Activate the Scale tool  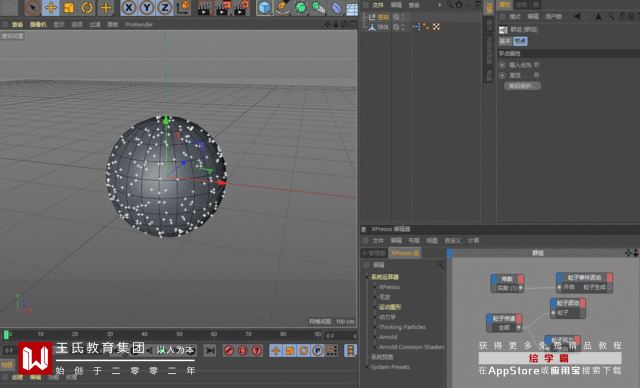pyautogui.click(x=69, y=7)
